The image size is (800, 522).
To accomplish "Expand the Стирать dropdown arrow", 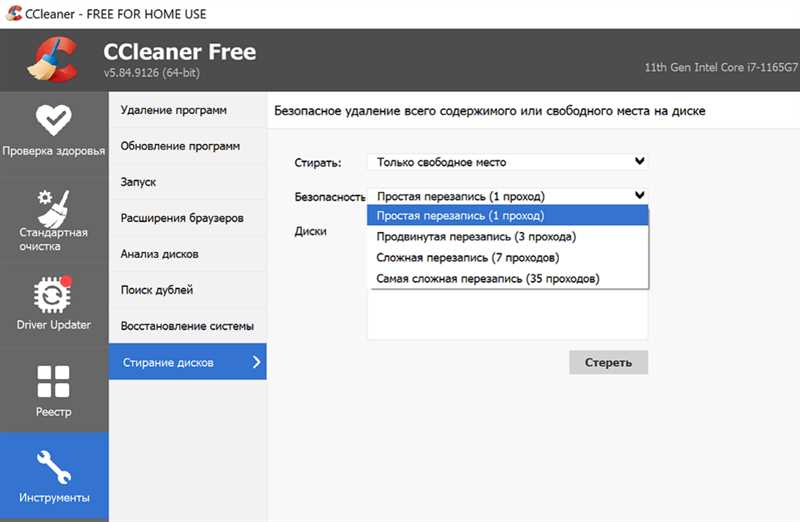I will pos(639,162).
